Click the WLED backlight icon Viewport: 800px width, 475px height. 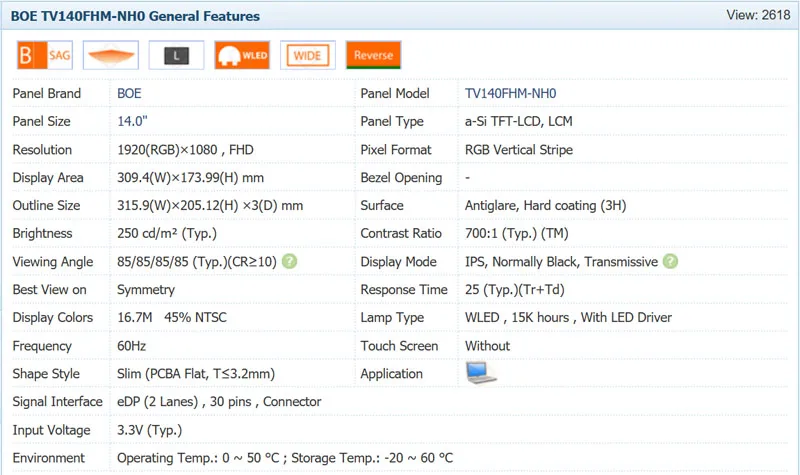point(242,55)
